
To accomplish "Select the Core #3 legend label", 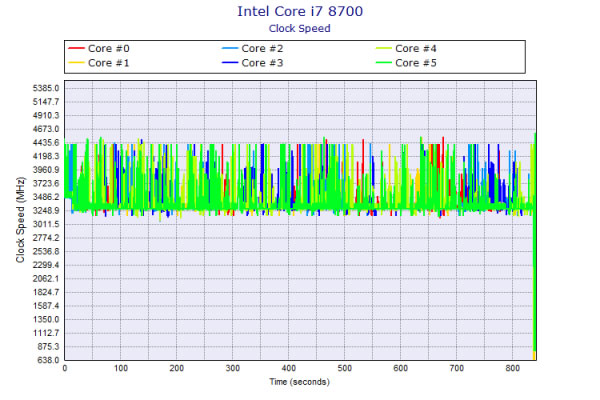I will [x=262, y=63].
